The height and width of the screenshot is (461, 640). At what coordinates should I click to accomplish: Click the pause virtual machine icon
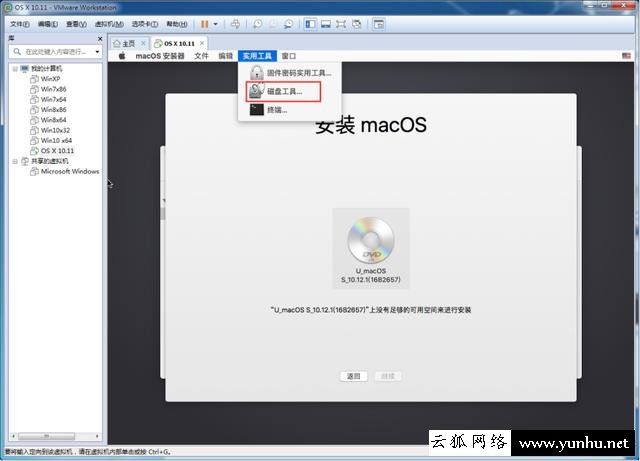click(x=204, y=24)
